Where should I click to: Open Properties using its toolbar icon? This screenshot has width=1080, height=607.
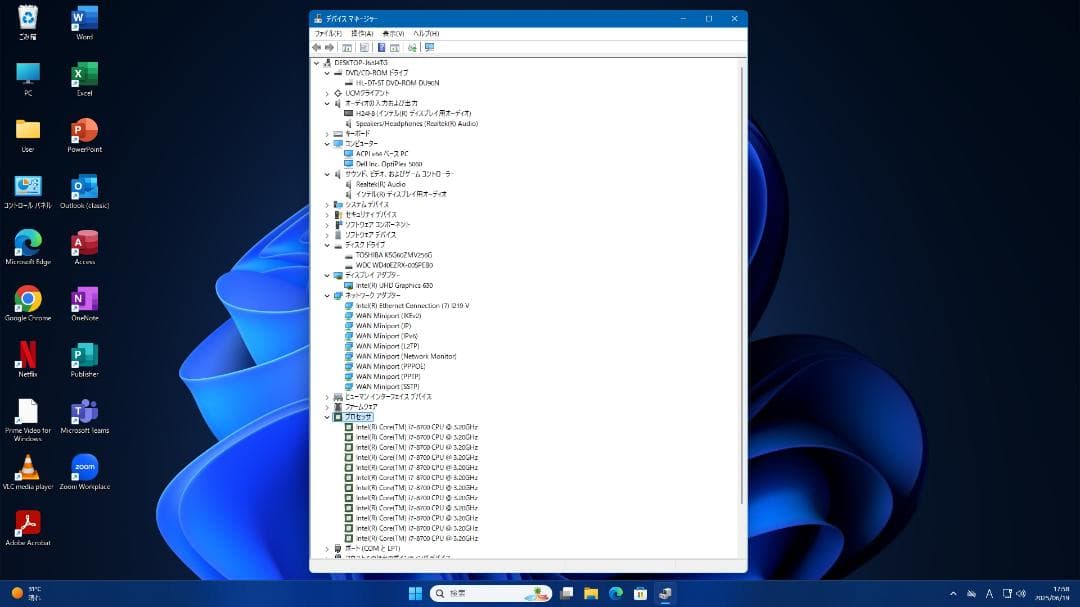pos(364,47)
